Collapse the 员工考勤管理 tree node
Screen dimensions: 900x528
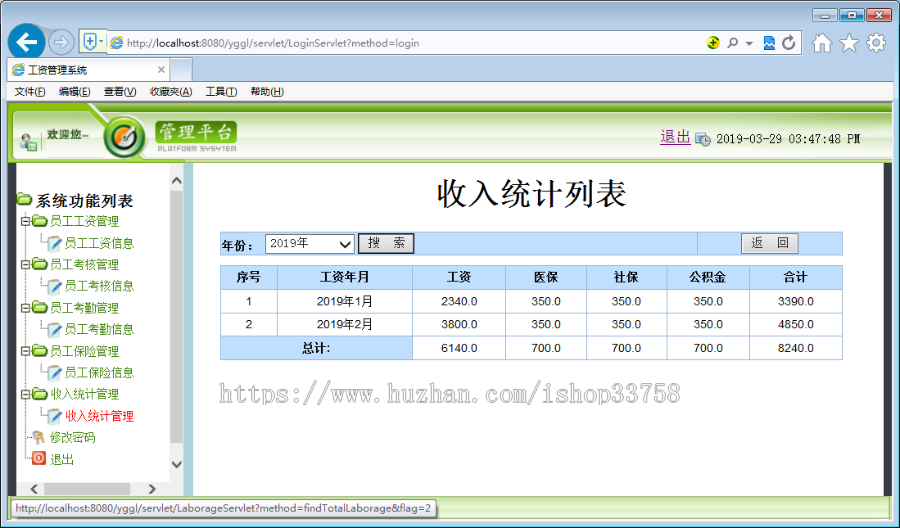tap(25, 308)
